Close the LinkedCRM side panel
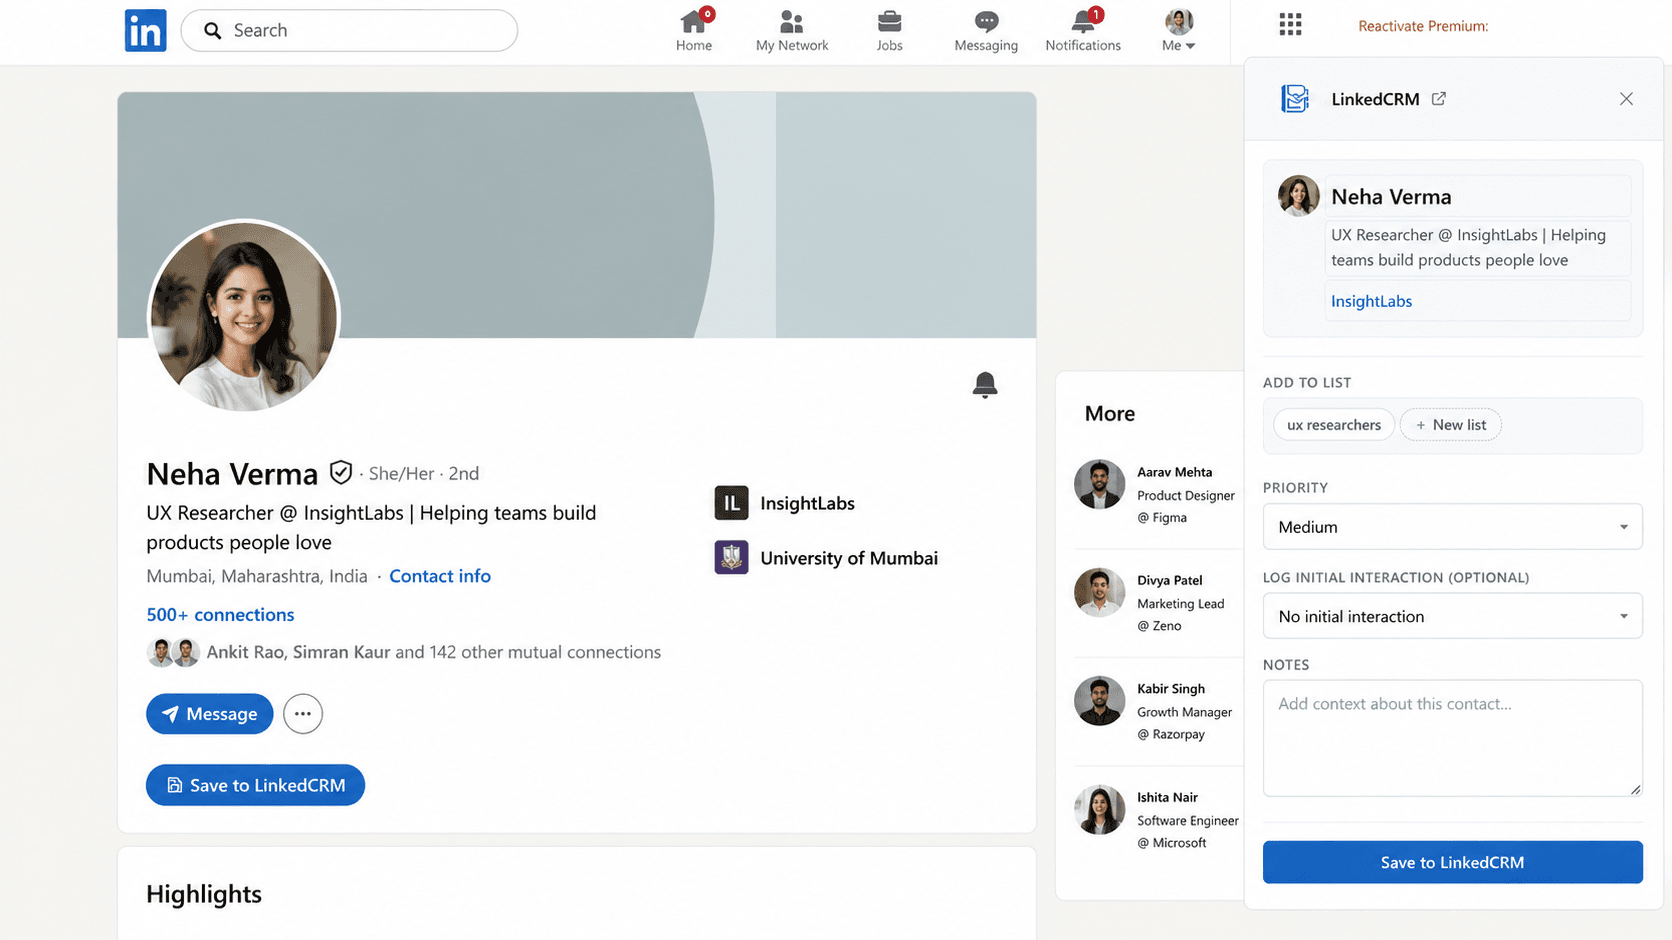The image size is (1672, 940). (x=1626, y=98)
